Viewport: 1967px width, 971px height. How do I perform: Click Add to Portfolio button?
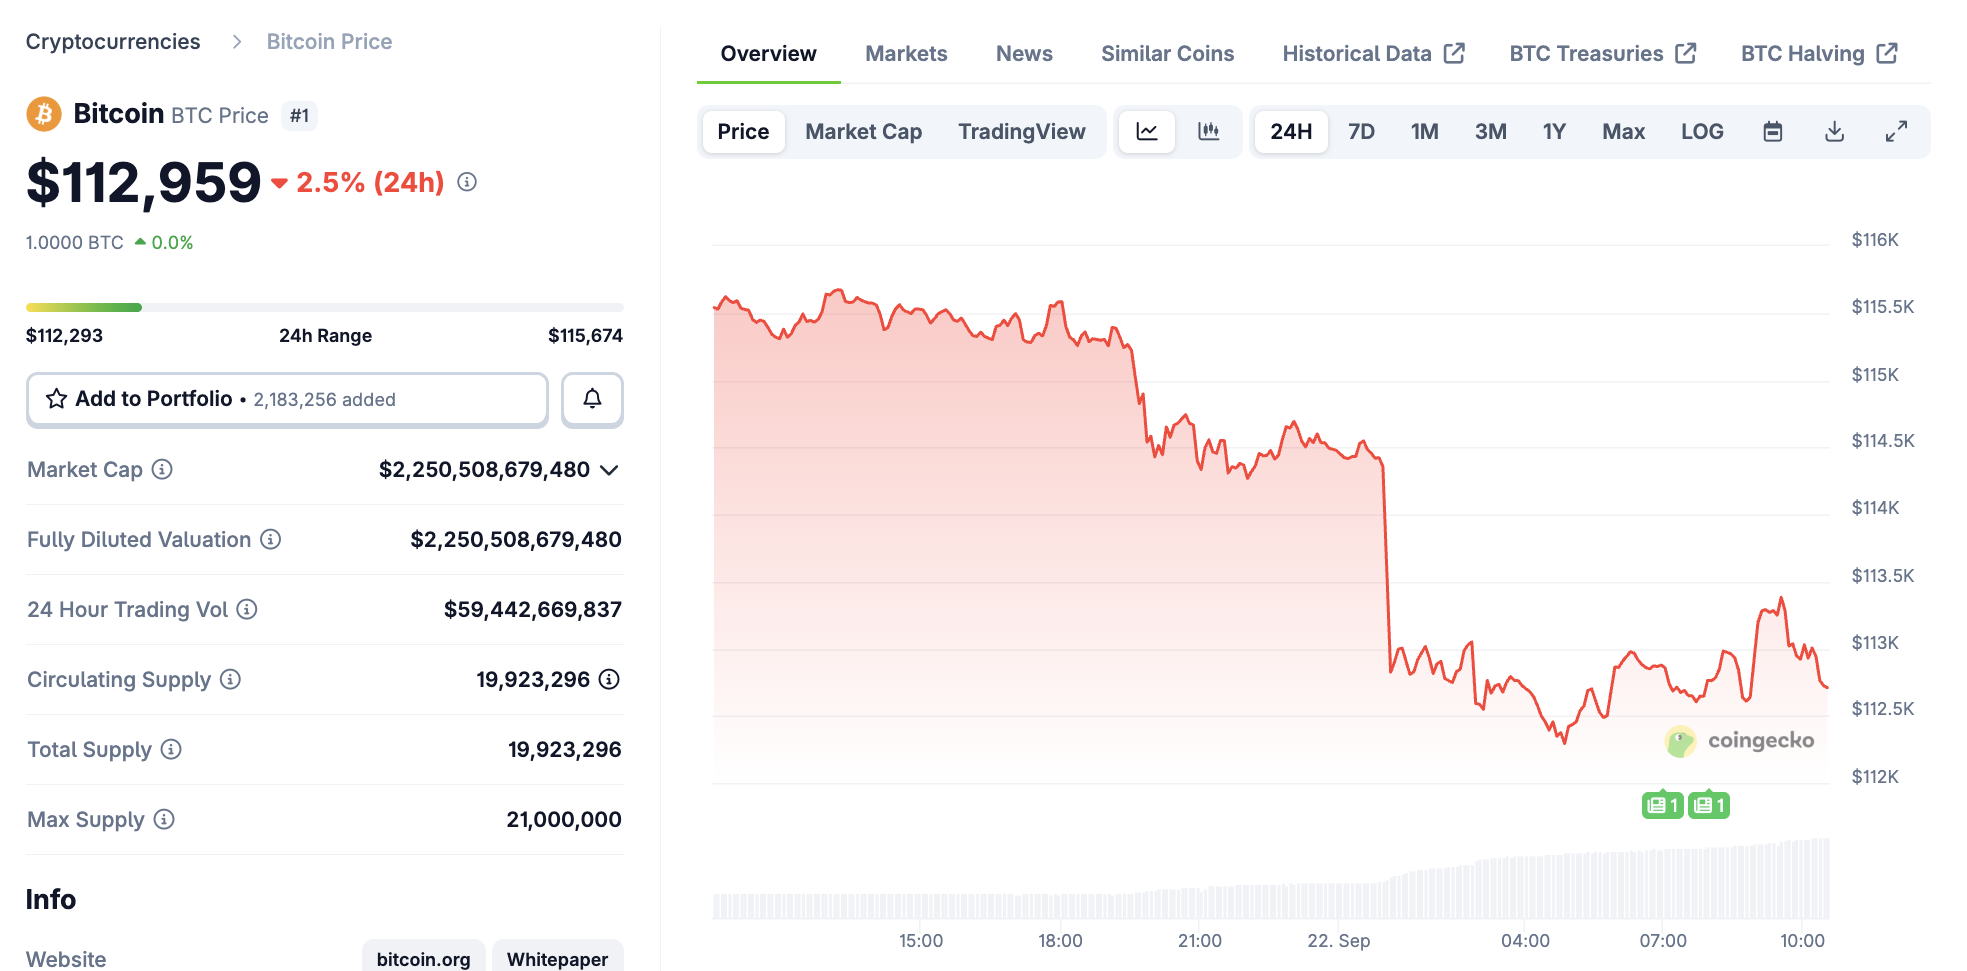pyautogui.click(x=287, y=399)
